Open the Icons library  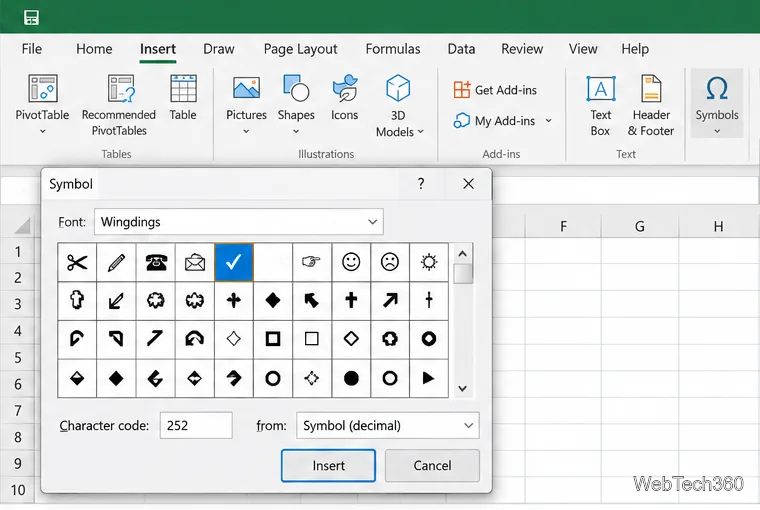tap(345, 97)
